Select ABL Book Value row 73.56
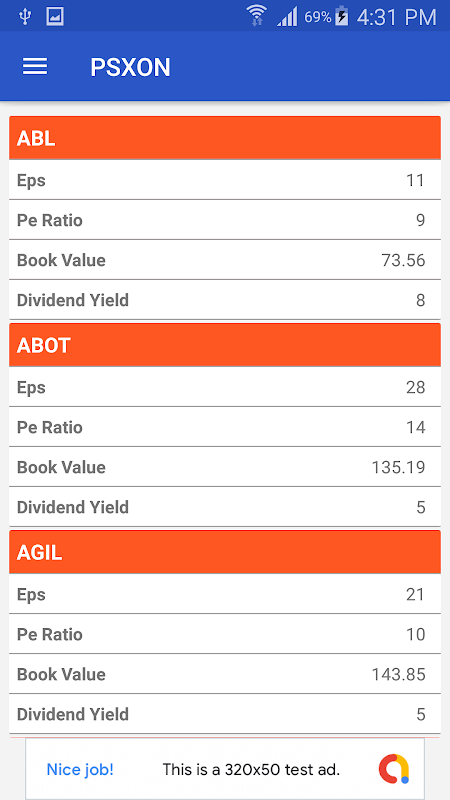Viewport: 450px width, 800px height. 225,260
